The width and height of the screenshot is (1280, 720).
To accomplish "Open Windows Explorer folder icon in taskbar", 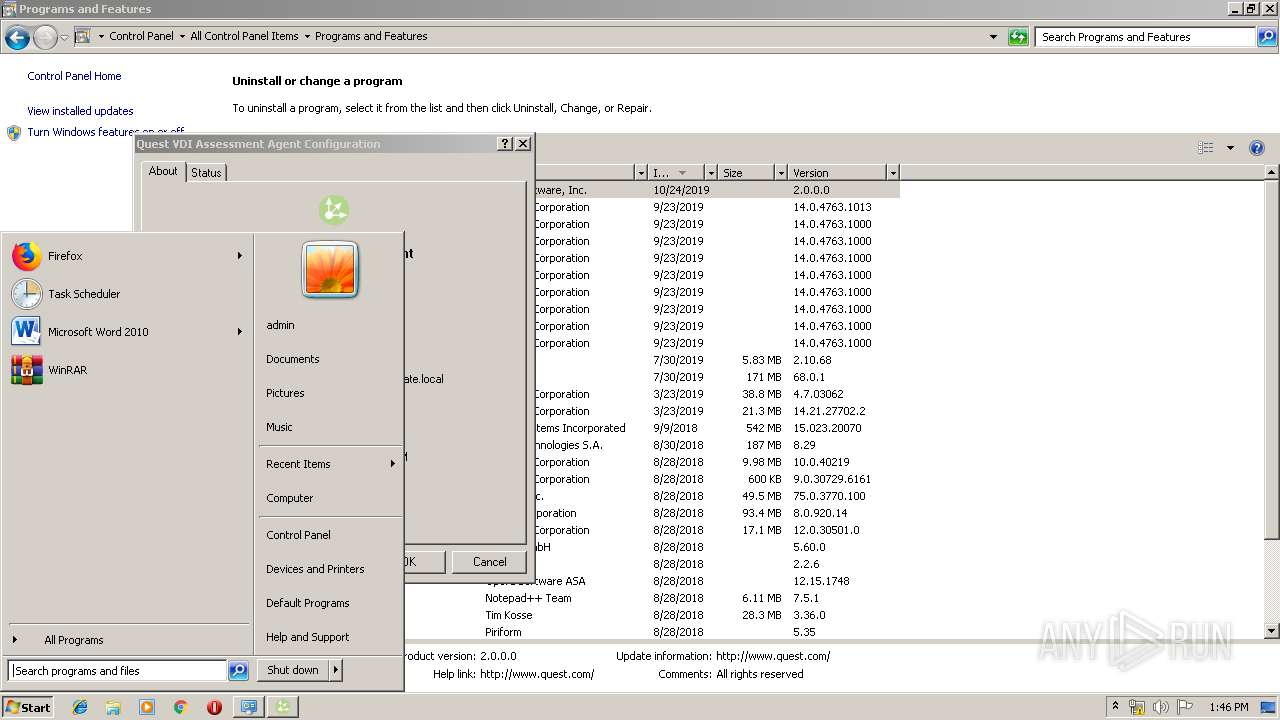I will click(113, 707).
